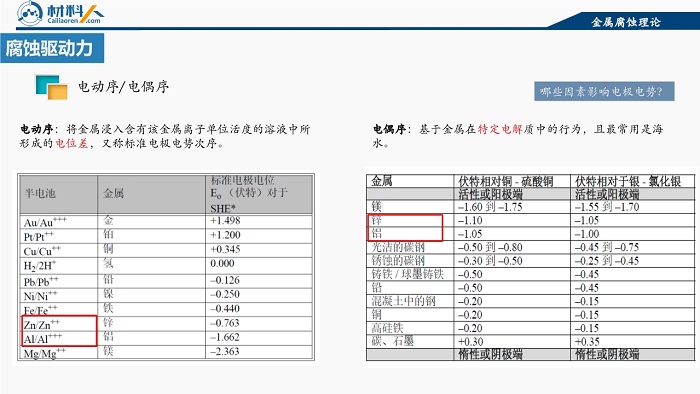700x394 pixels.
Task: Click the 伏特相对铜-硫酸铜 column header
Action: tap(505, 181)
